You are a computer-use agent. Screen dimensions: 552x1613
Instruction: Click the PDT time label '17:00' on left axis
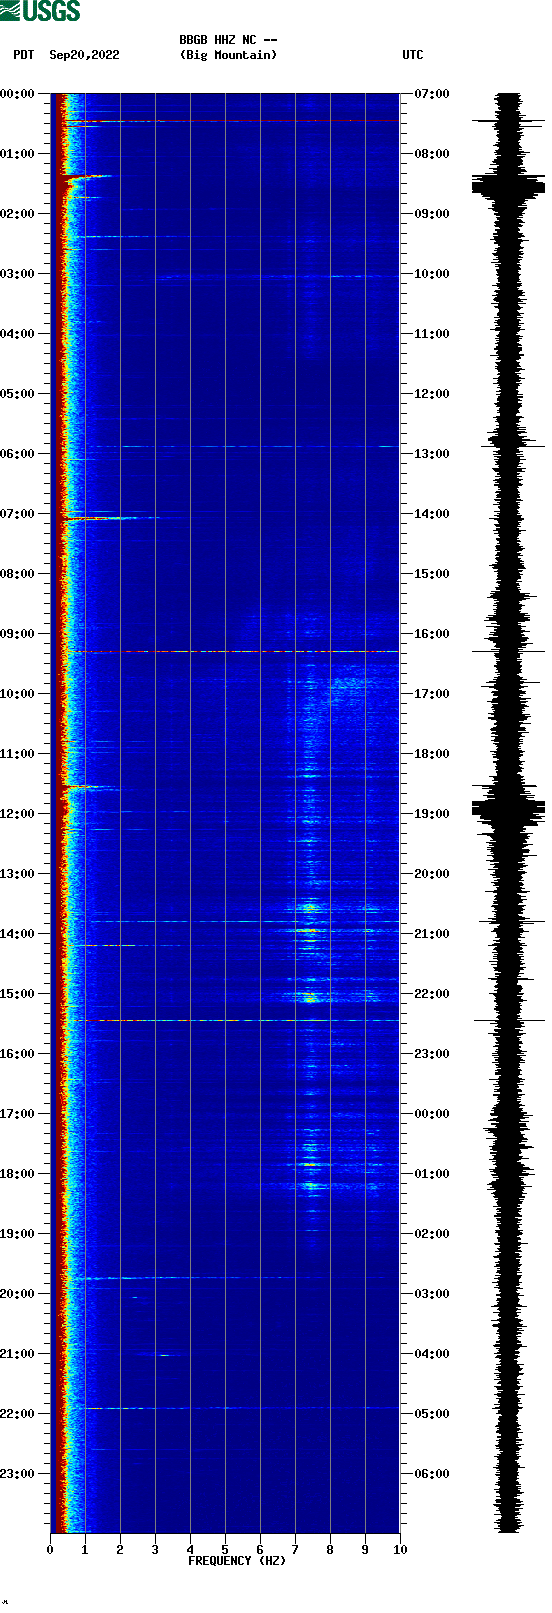(18, 1114)
